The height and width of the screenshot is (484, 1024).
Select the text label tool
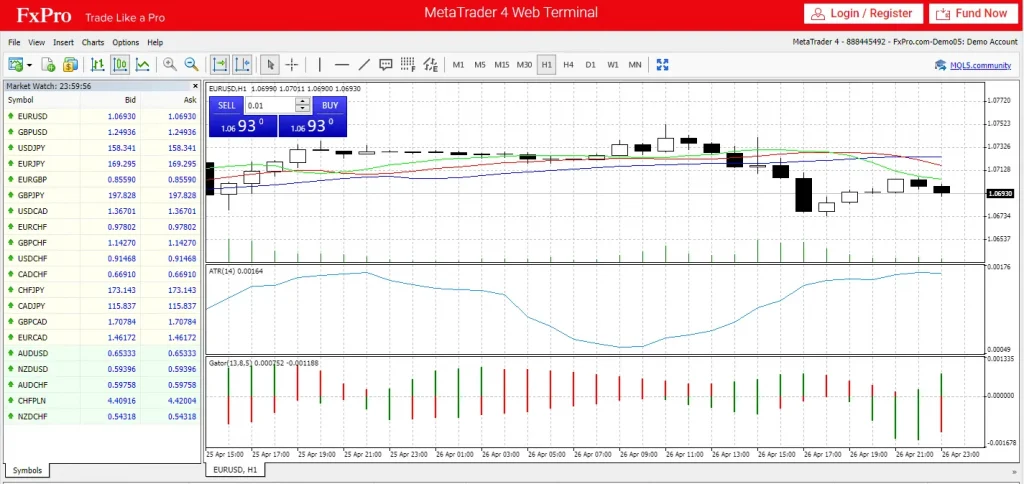386,65
